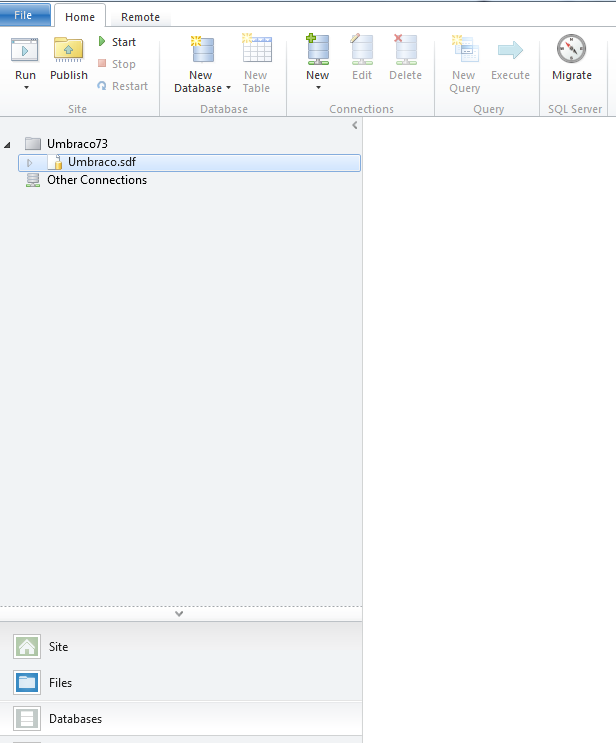Open the Run dropdown arrow
Screen dimensions: 616x743
(27, 88)
